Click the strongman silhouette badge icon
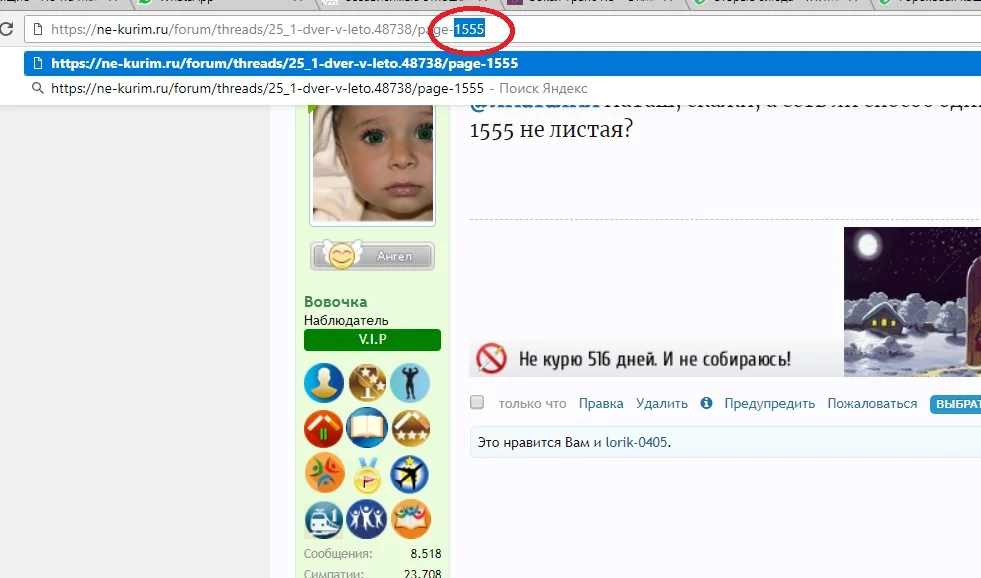The height and width of the screenshot is (578, 981). click(x=410, y=383)
